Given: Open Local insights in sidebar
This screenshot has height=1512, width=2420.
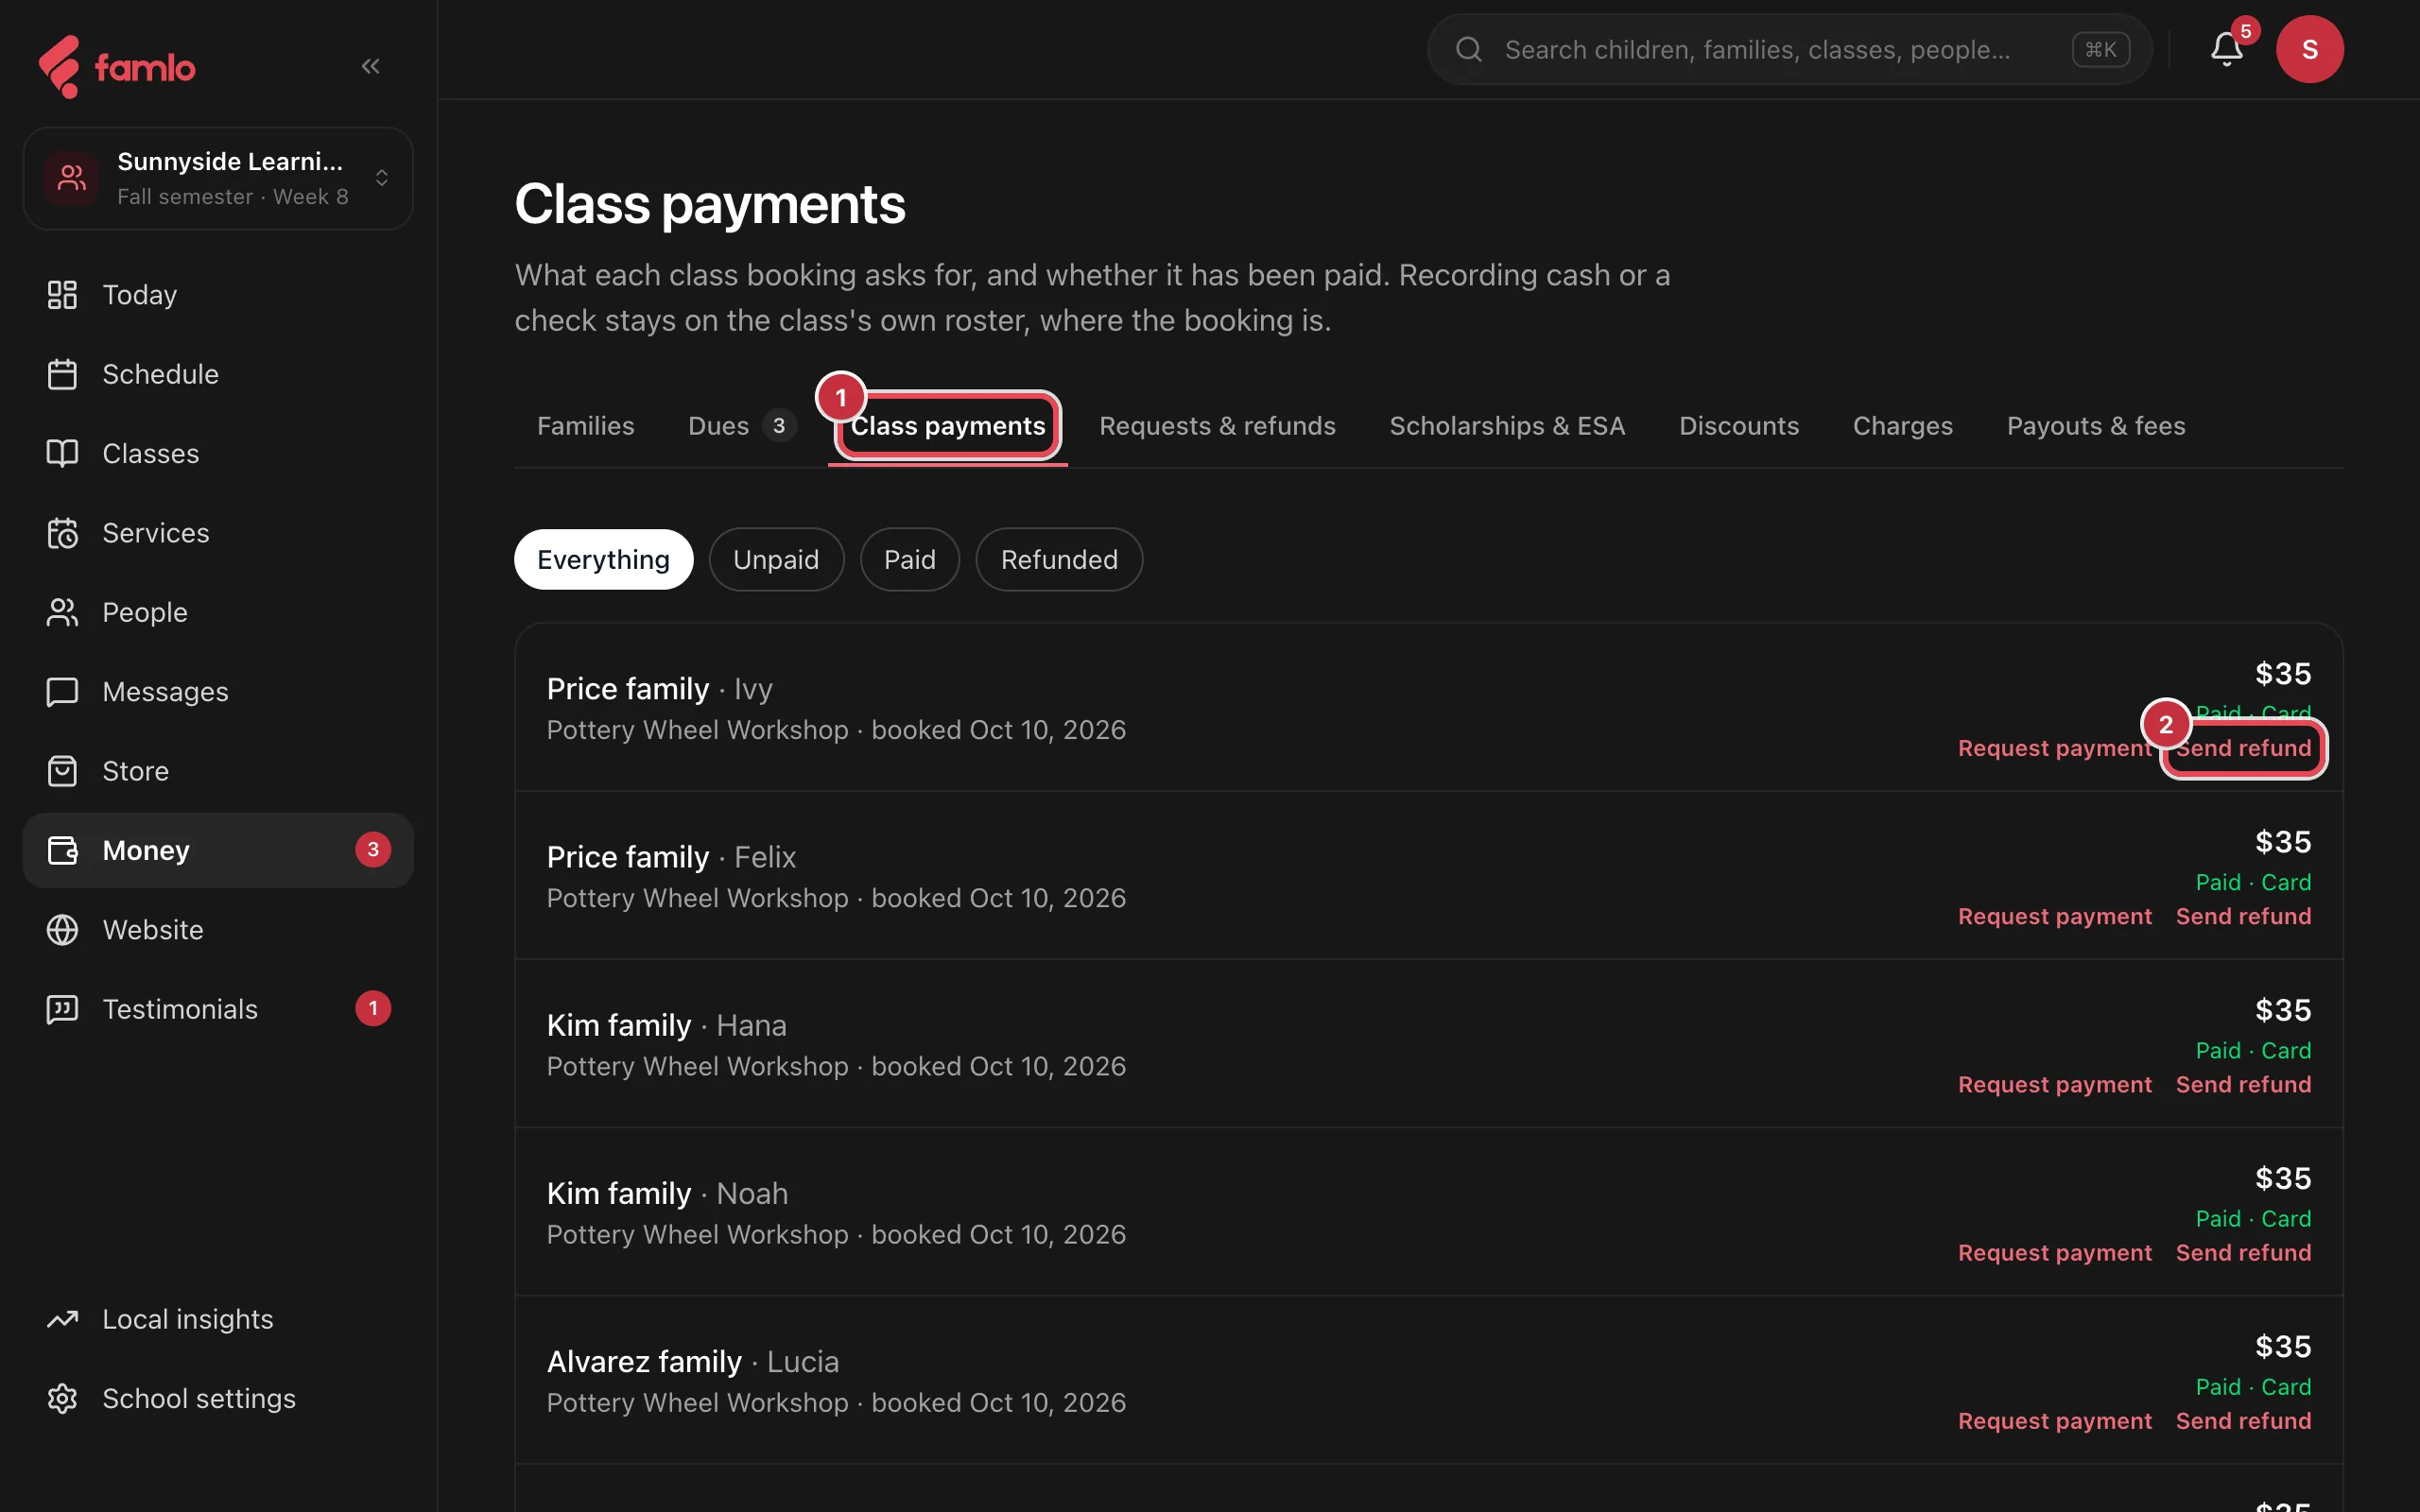Looking at the screenshot, I should (x=218, y=1319).
